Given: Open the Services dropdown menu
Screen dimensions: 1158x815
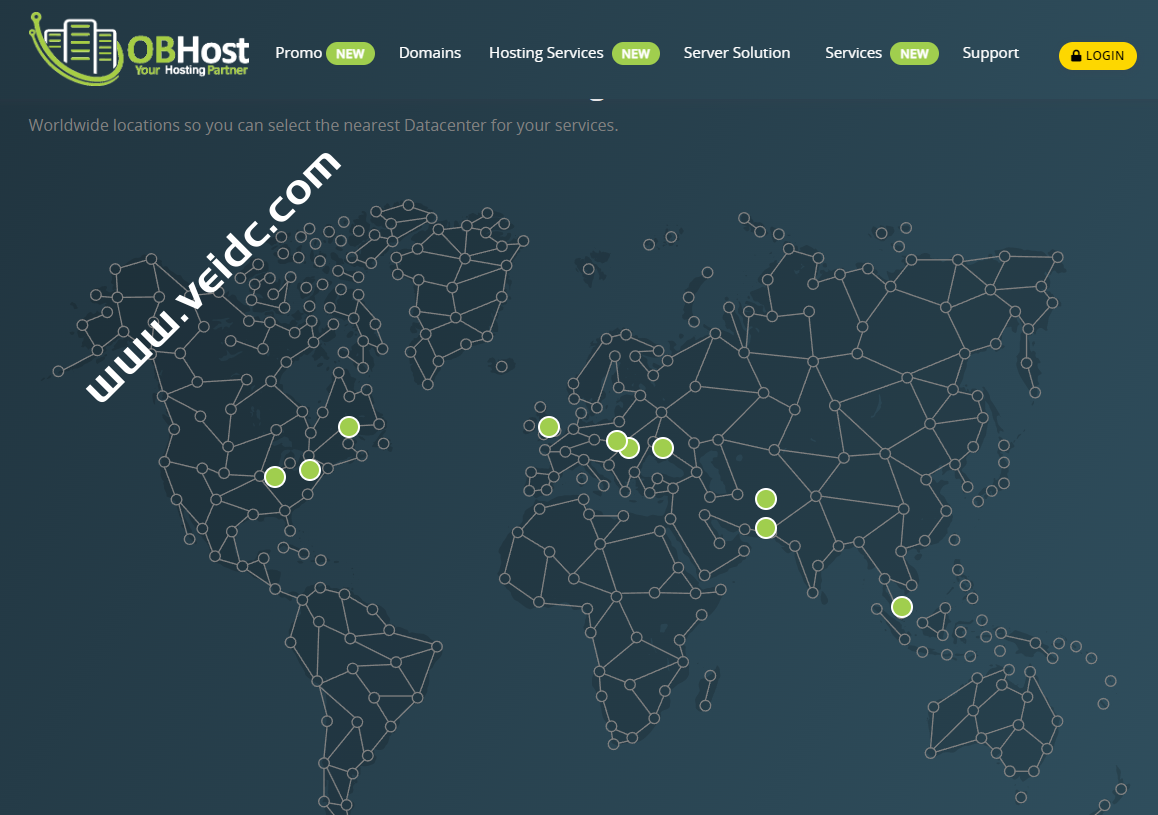Looking at the screenshot, I should (x=853, y=53).
